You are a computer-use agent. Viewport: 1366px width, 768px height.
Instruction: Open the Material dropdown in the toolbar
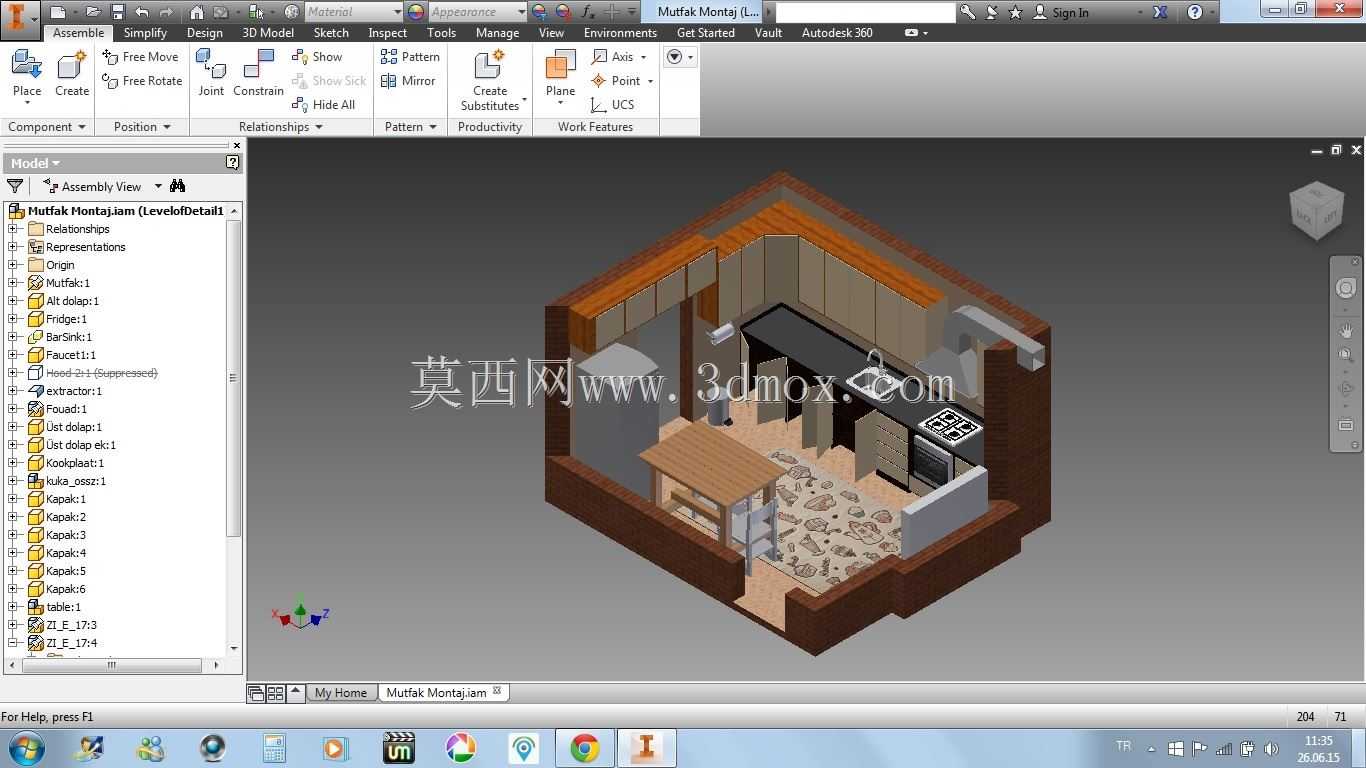(x=353, y=12)
